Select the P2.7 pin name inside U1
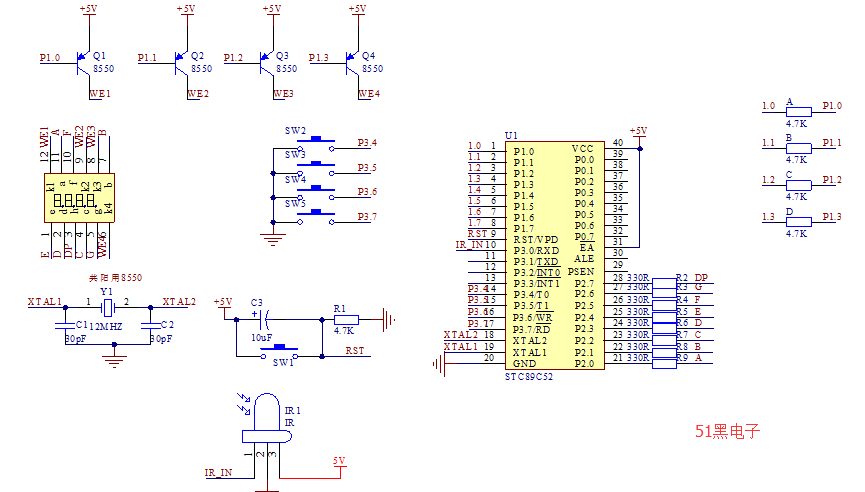The image size is (865, 492). [x=584, y=284]
